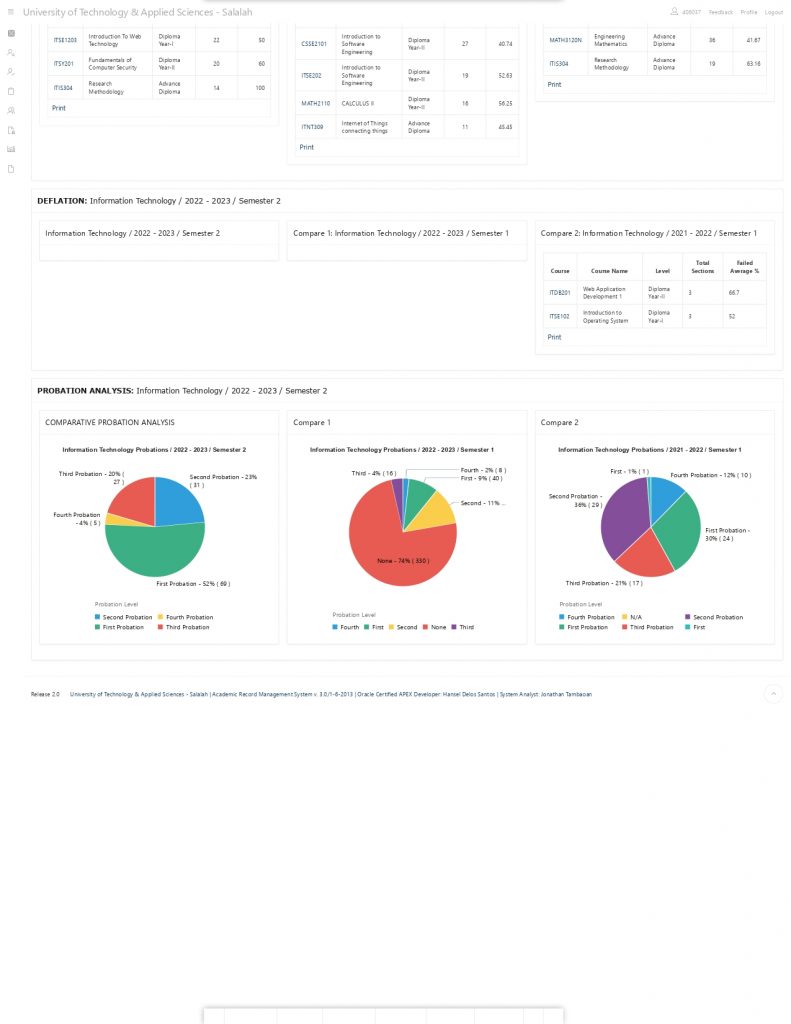Click 'Release 2.0' footer text
This screenshot has width=791, height=1024.
pos(45,694)
